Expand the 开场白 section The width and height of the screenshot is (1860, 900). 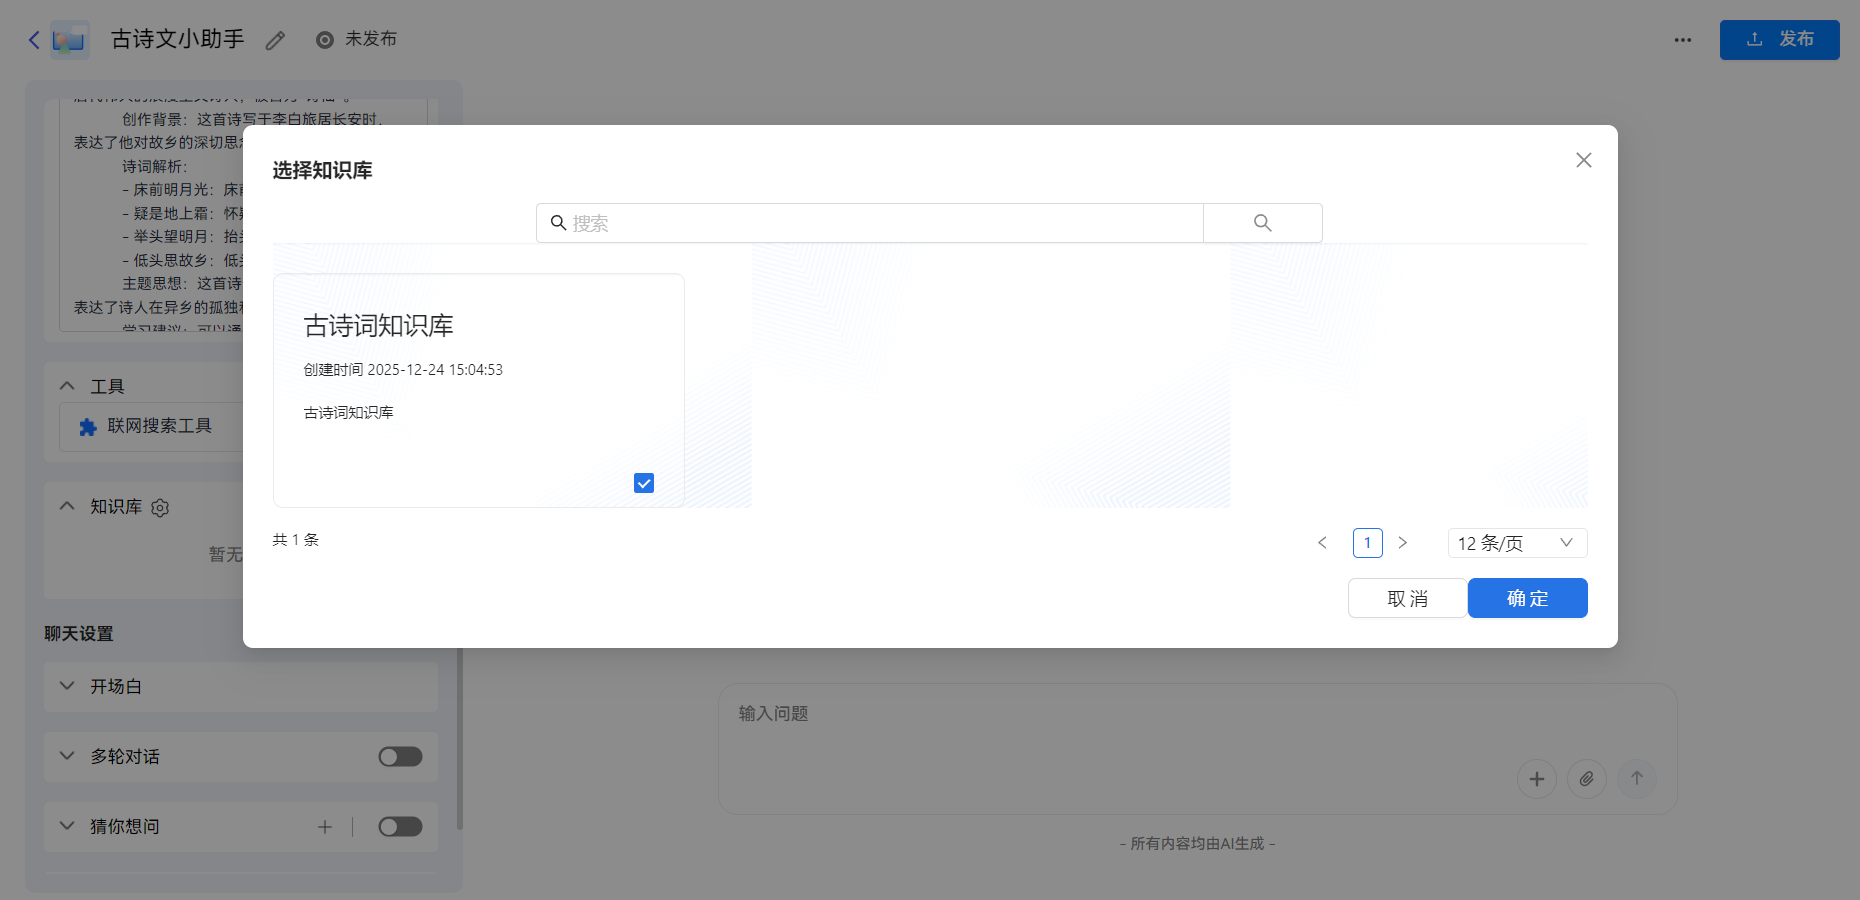pyautogui.click(x=67, y=687)
